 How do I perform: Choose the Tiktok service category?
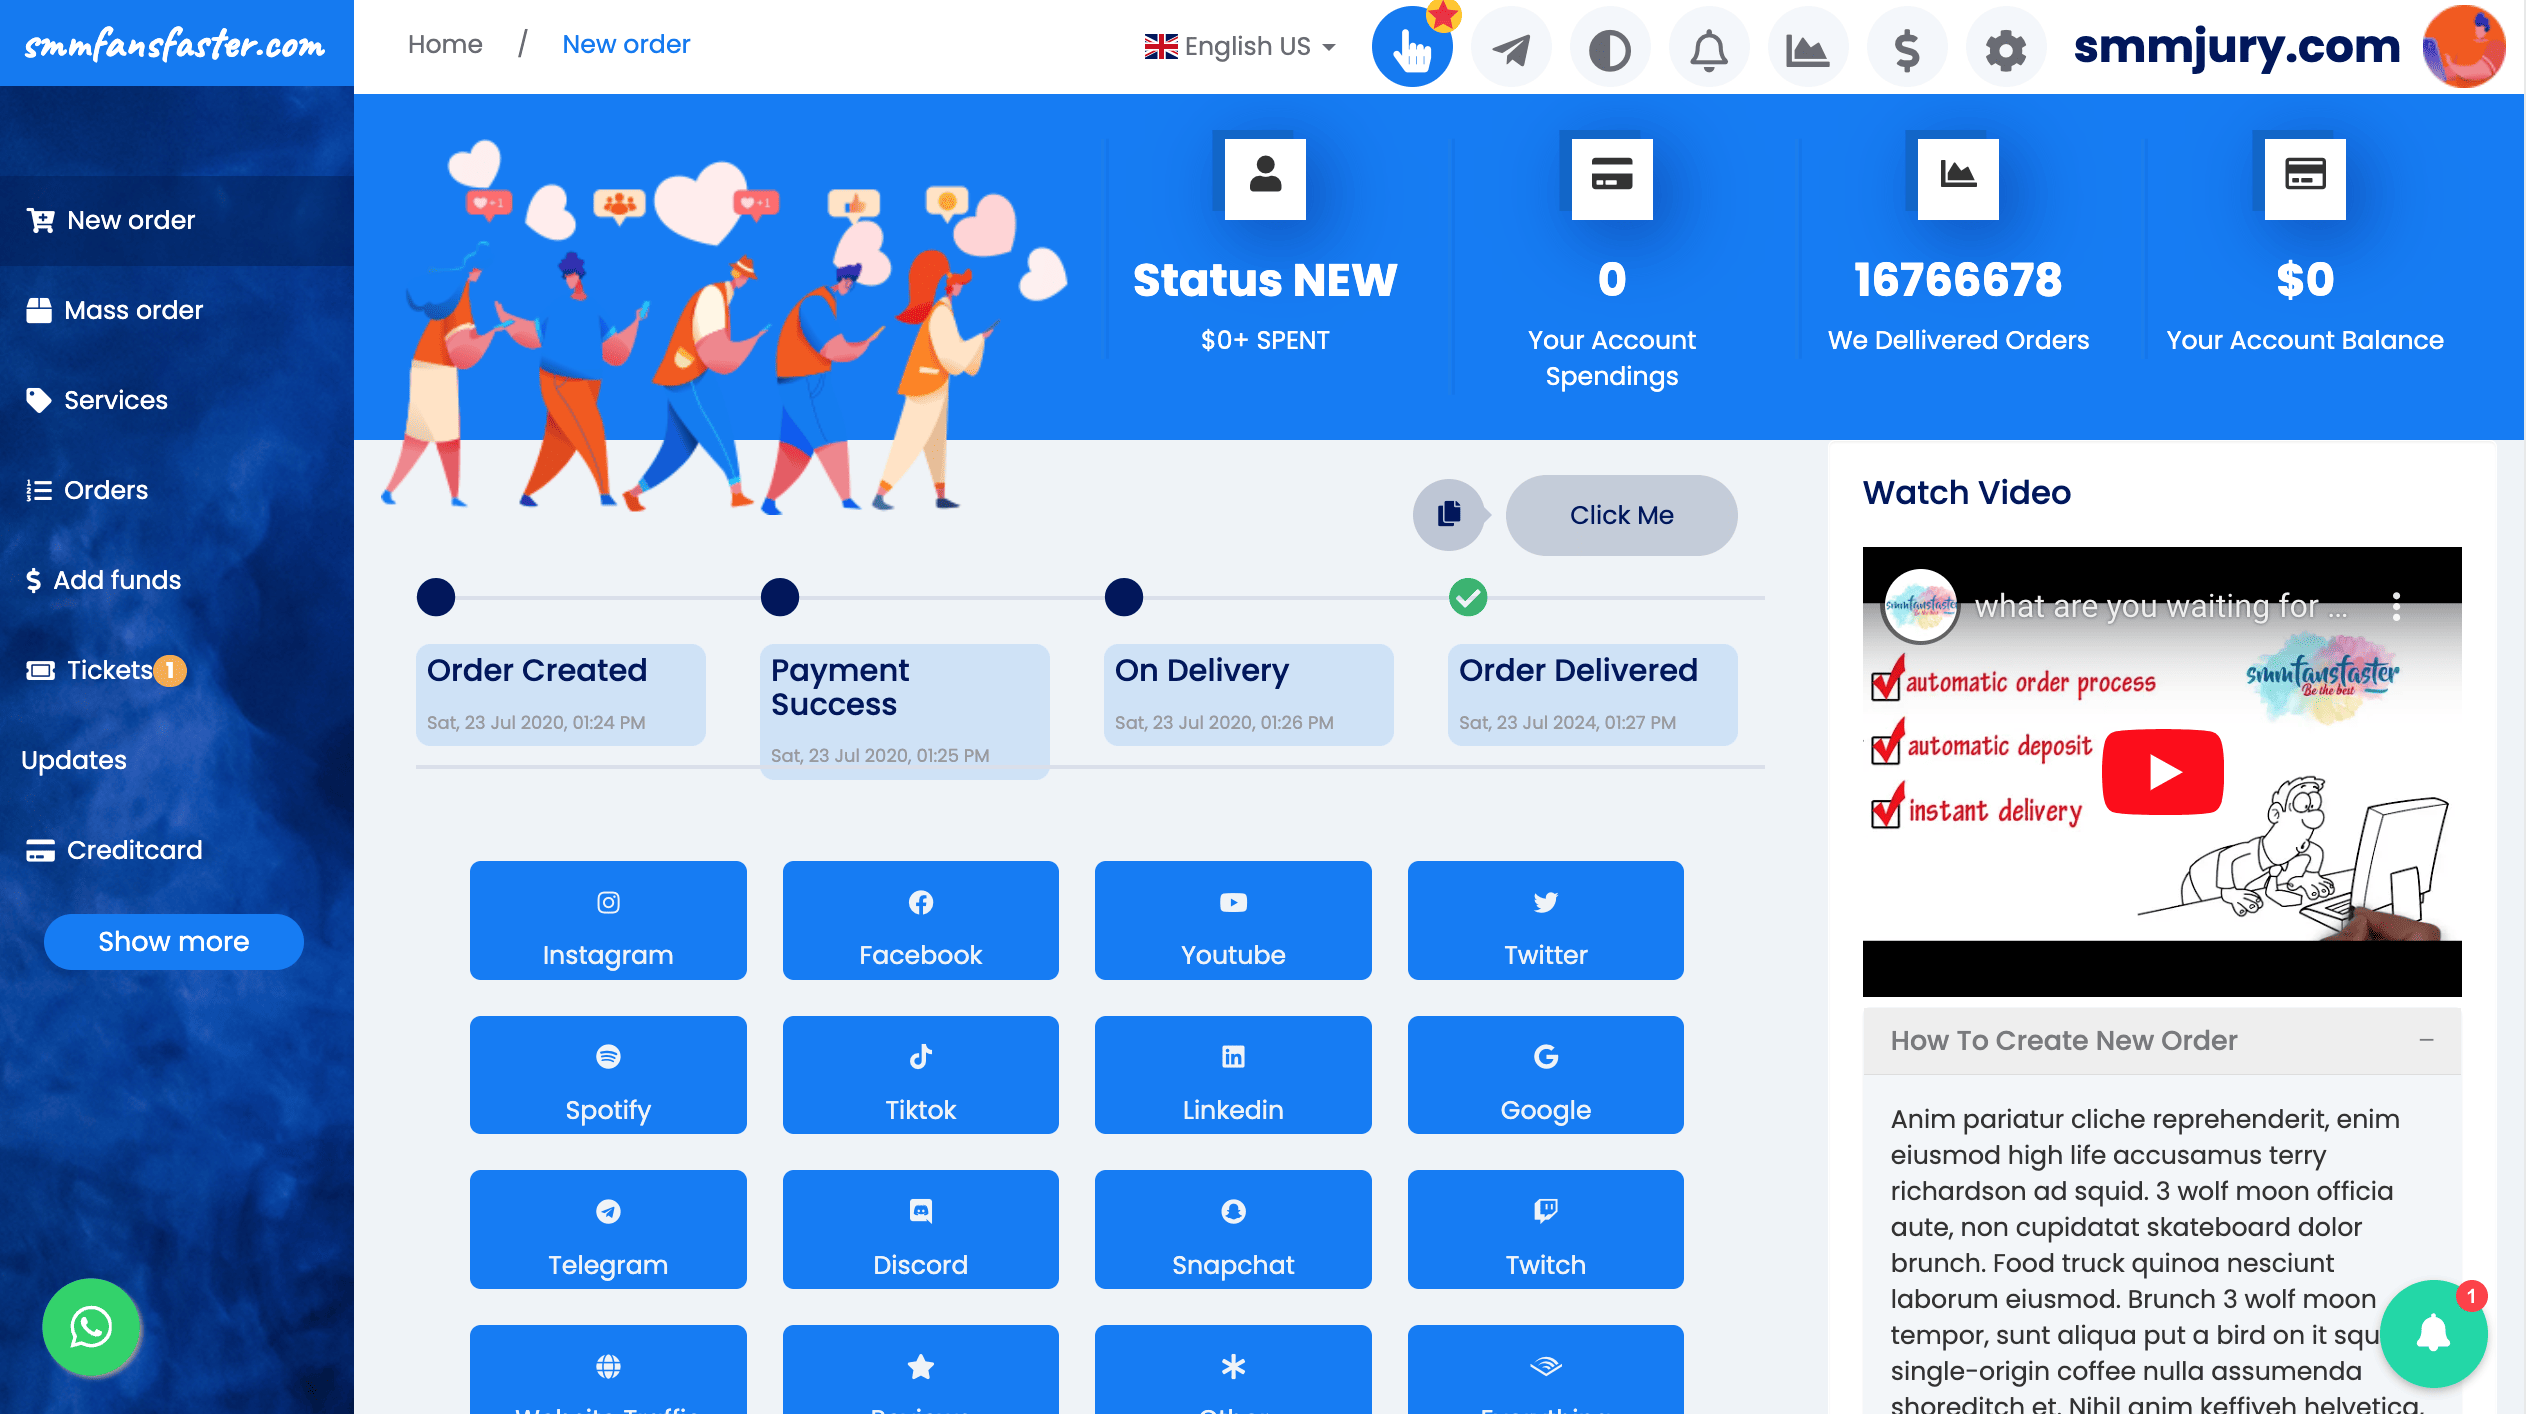920,1075
